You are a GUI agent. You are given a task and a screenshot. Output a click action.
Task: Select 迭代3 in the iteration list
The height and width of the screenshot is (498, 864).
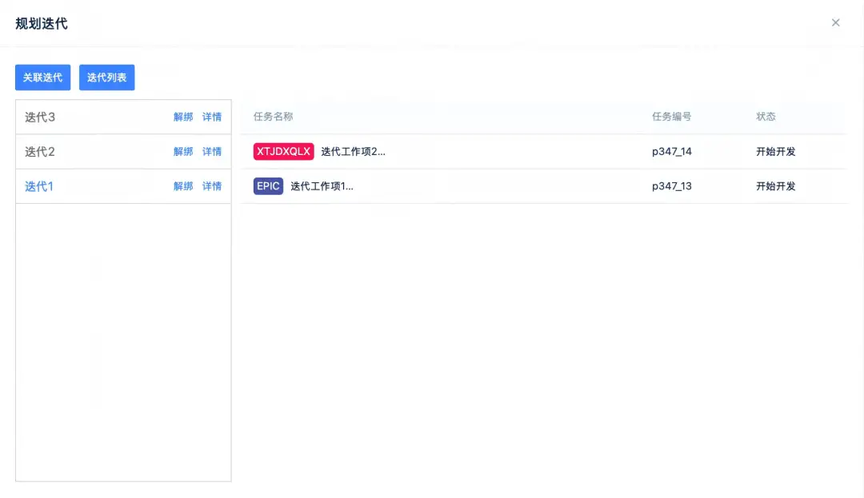[x=40, y=117]
